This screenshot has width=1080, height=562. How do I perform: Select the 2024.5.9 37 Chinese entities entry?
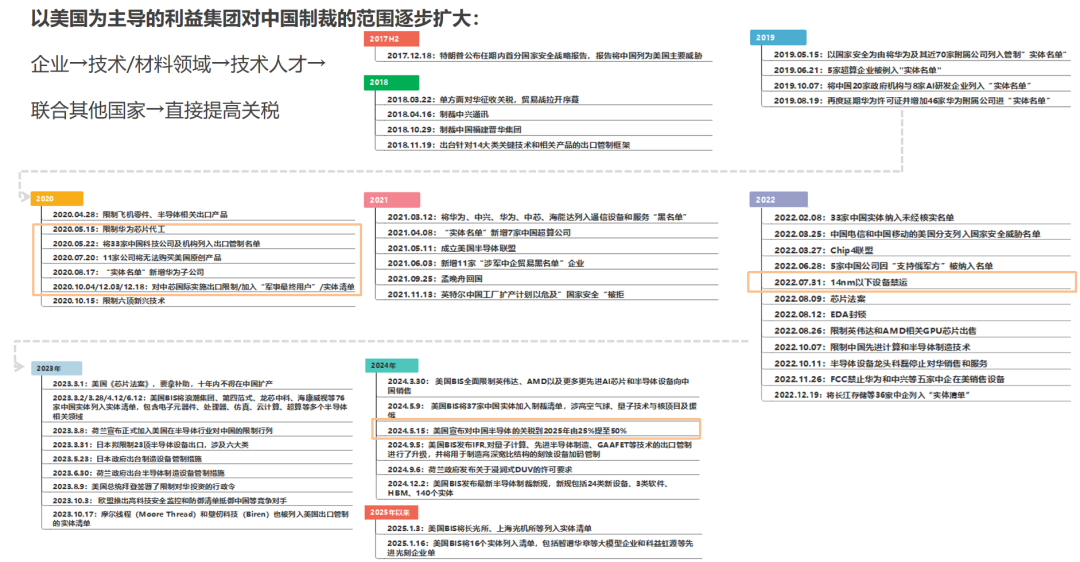pyautogui.click(x=541, y=410)
